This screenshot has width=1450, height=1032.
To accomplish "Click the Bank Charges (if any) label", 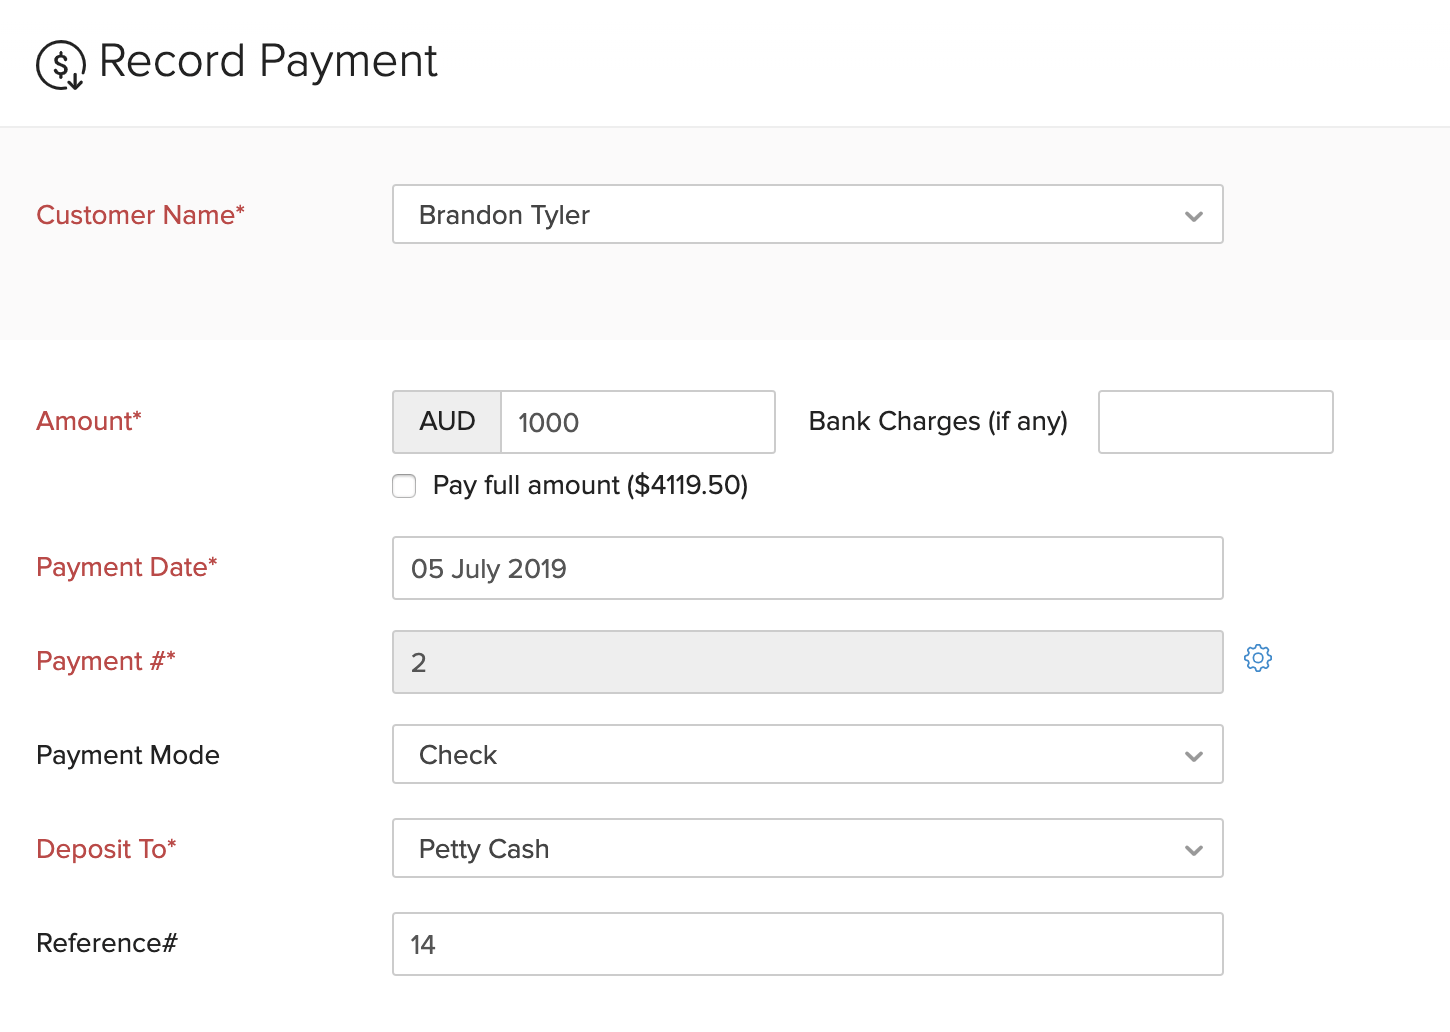I will pos(938,422).
